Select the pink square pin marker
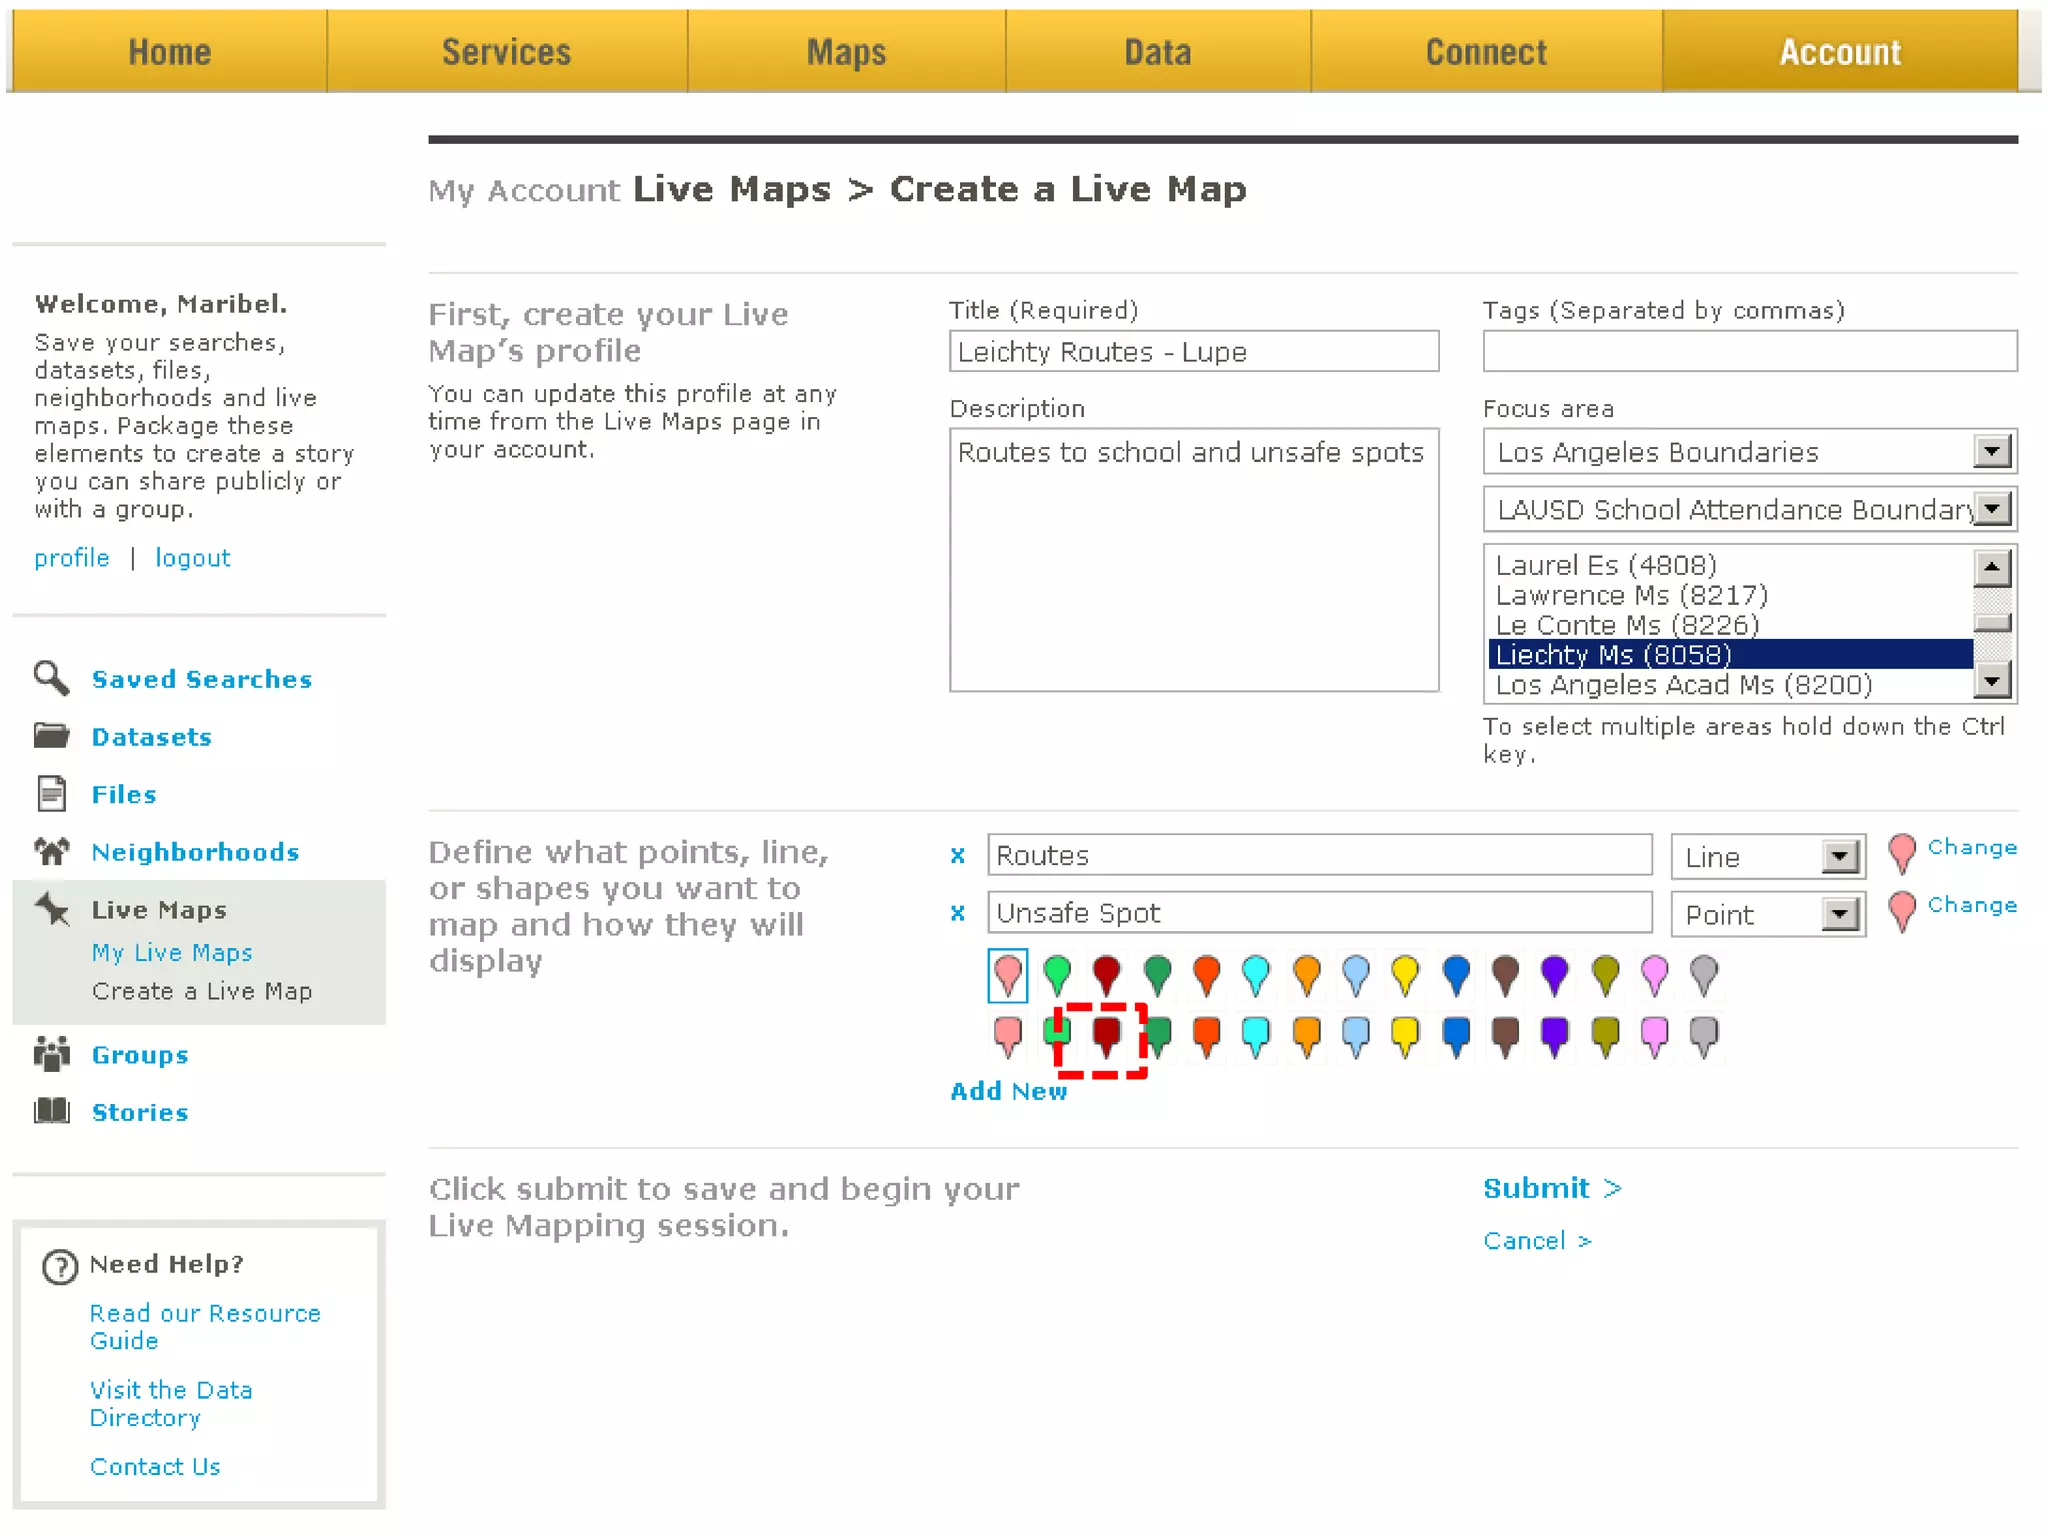 coord(1008,1037)
